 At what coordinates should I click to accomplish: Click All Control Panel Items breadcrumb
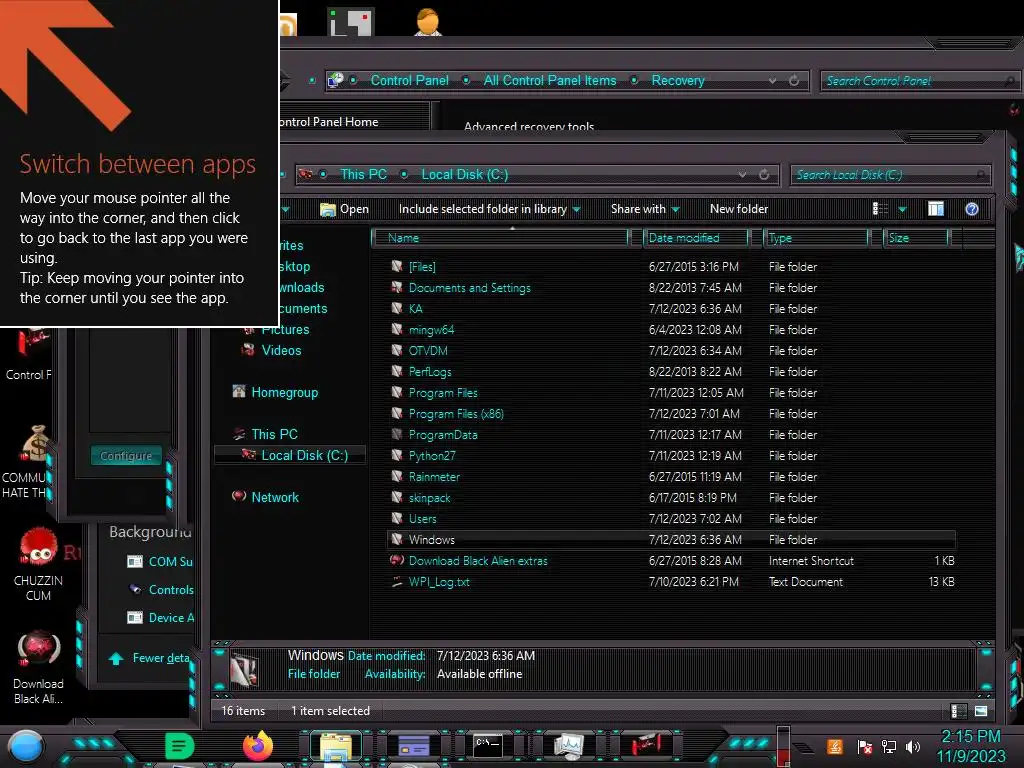click(x=550, y=80)
